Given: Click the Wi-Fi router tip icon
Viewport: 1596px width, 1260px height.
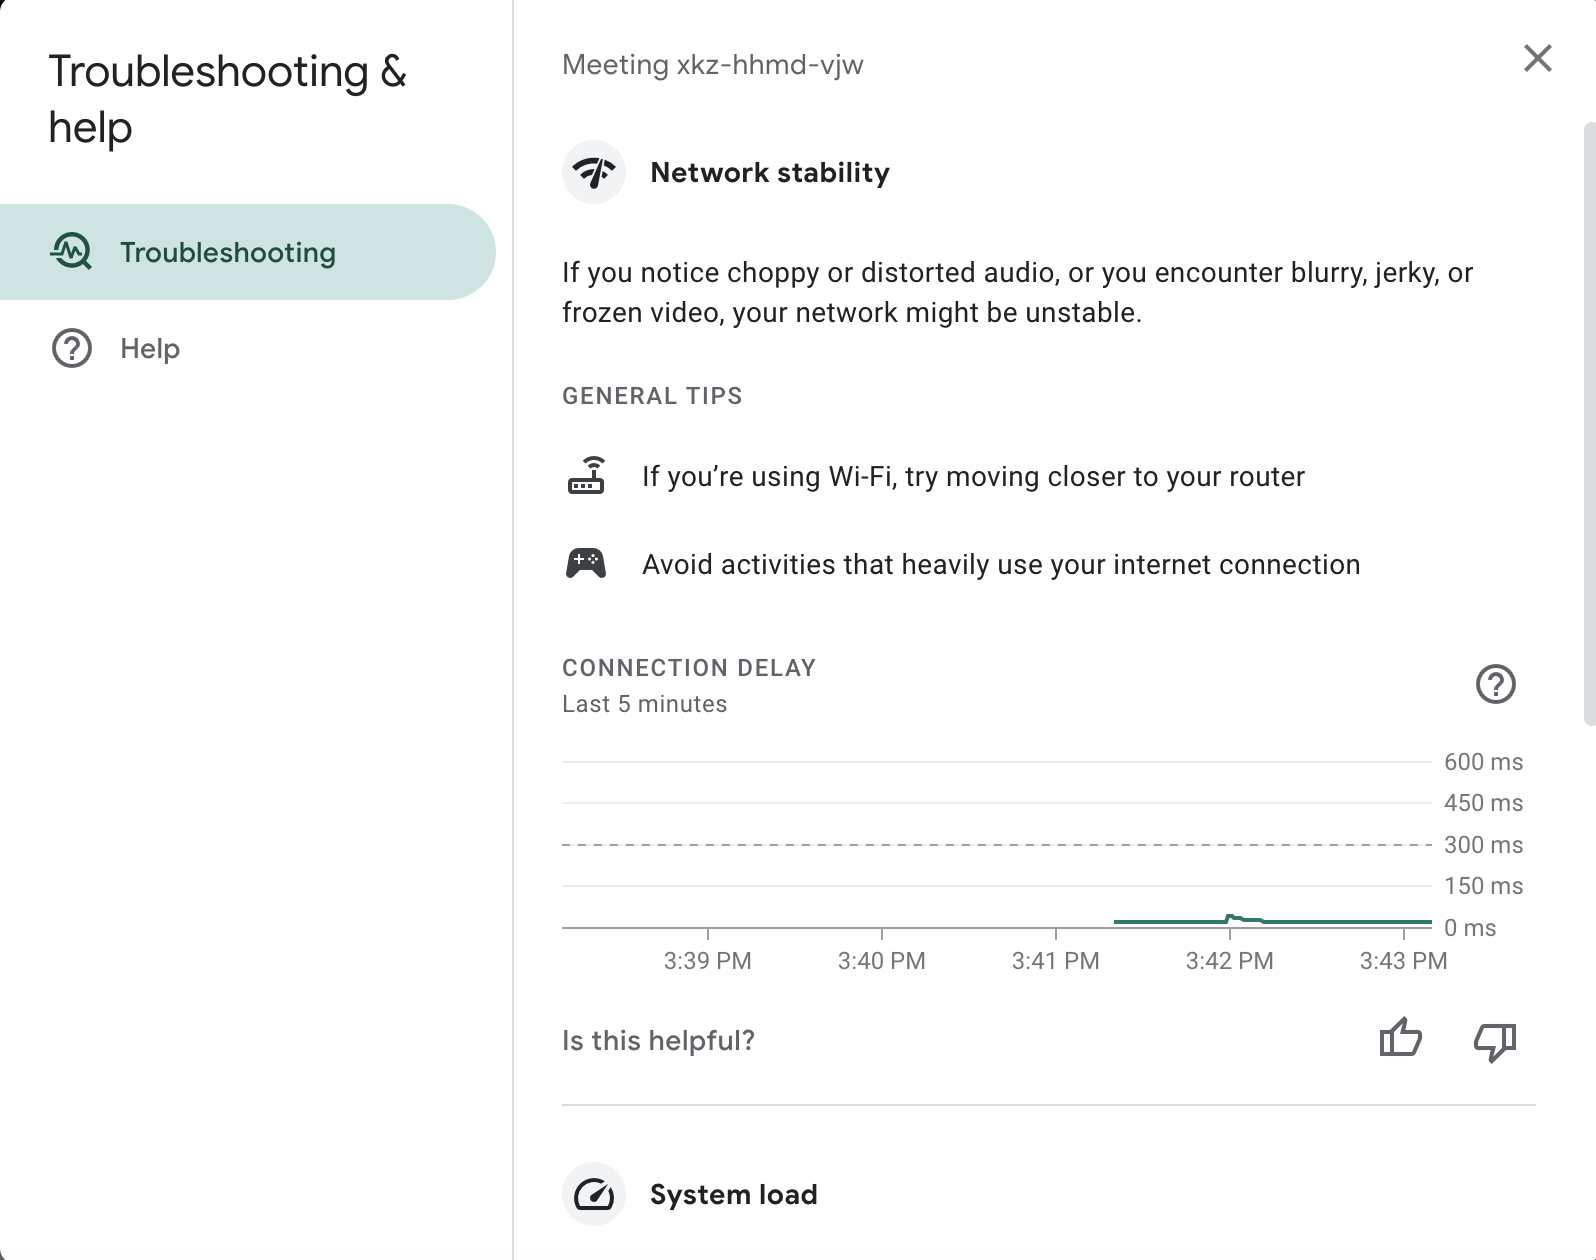Looking at the screenshot, I should (586, 476).
